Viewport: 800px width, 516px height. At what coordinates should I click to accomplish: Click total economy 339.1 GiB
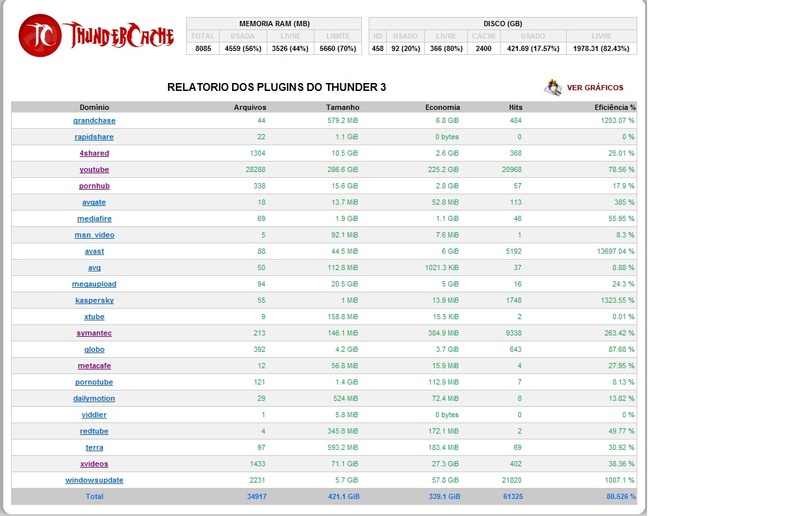[444, 496]
